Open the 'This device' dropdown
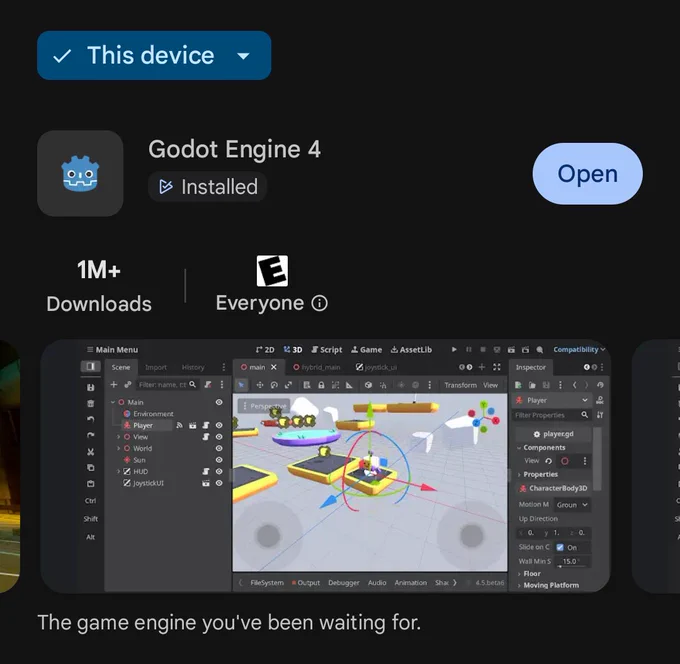Screen dimensions: 680x664 pyautogui.click(x=154, y=55)
